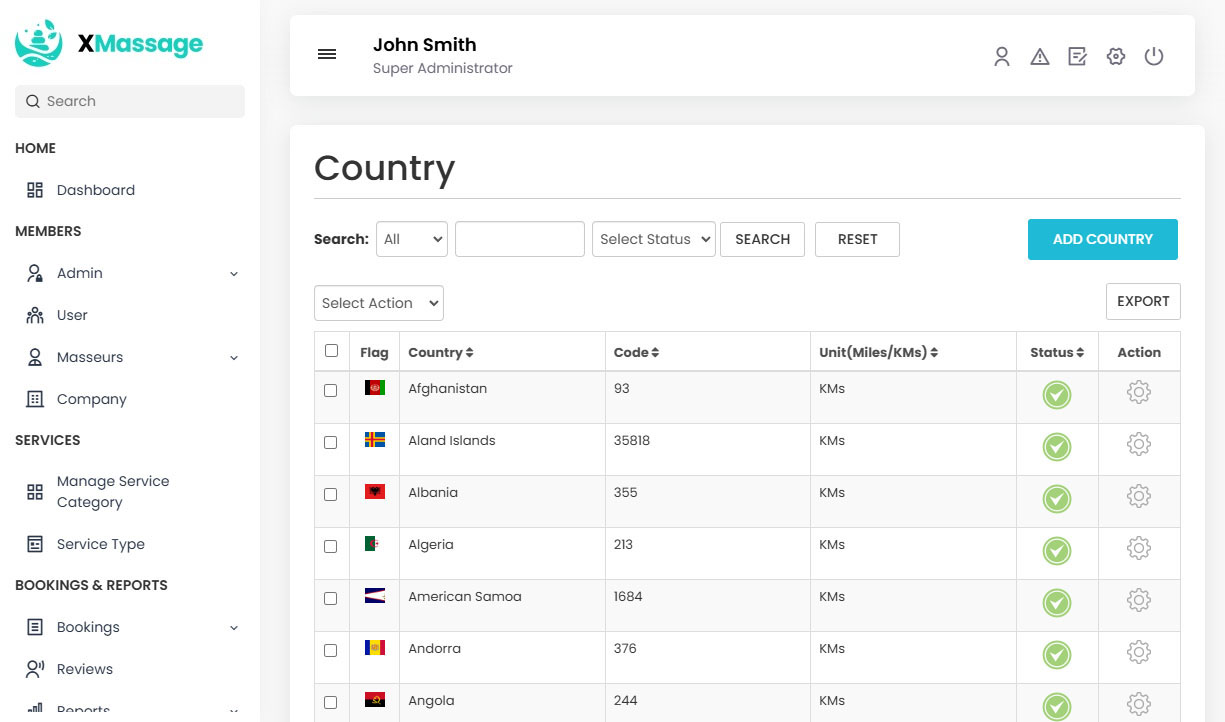The height and width of the screenshot is (722, 1225).
Task: Open the Select Action dropdown
Action: [378, 303]
